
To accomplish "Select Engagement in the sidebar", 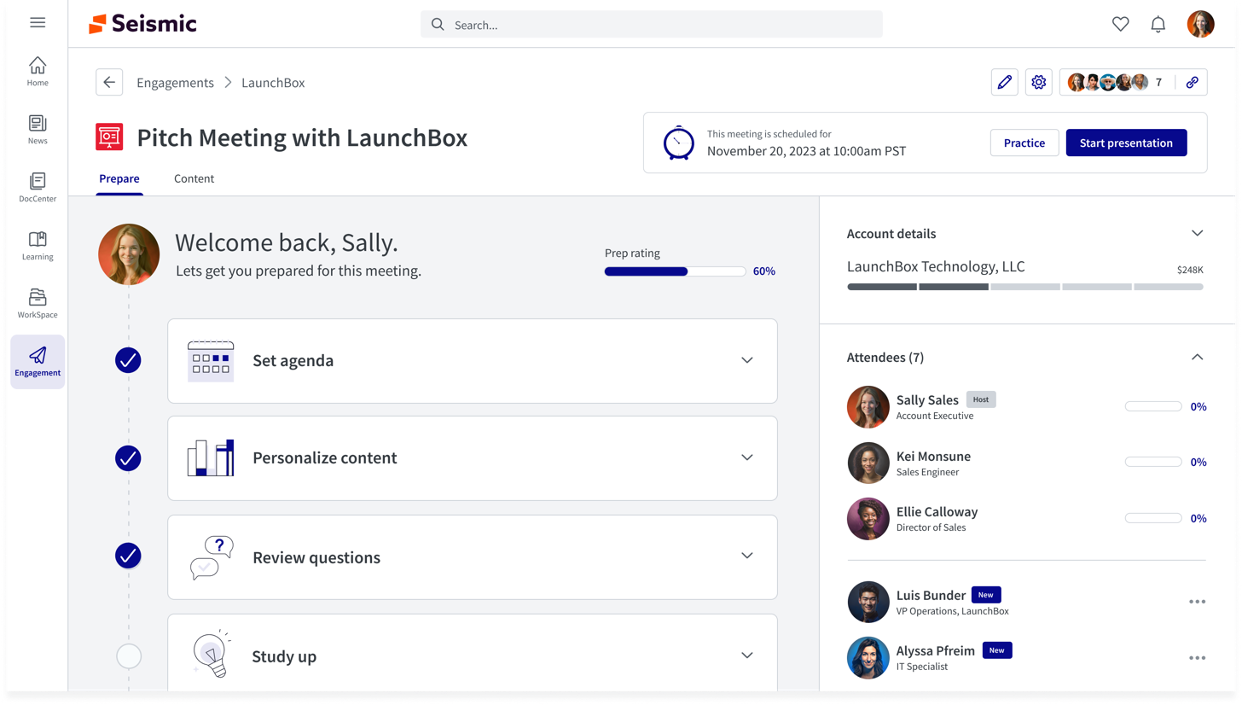I will pos(37,362).
